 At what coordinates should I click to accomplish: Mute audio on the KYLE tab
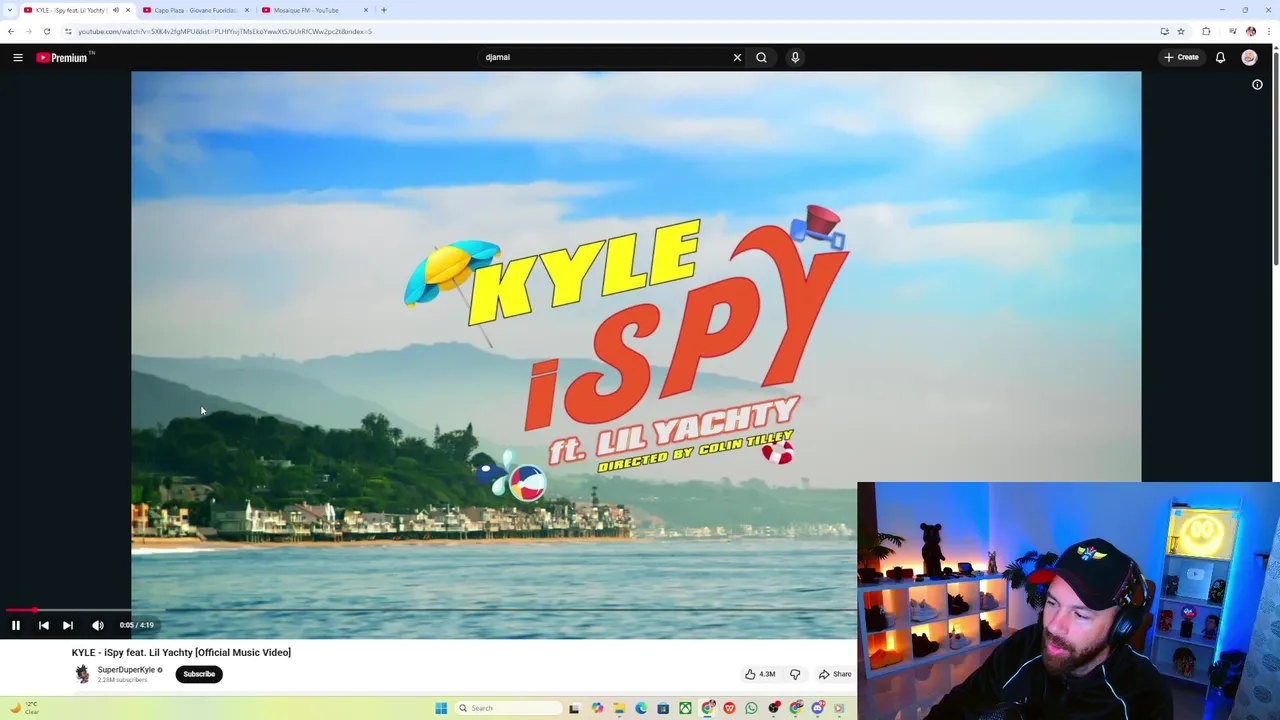point(115,10)
